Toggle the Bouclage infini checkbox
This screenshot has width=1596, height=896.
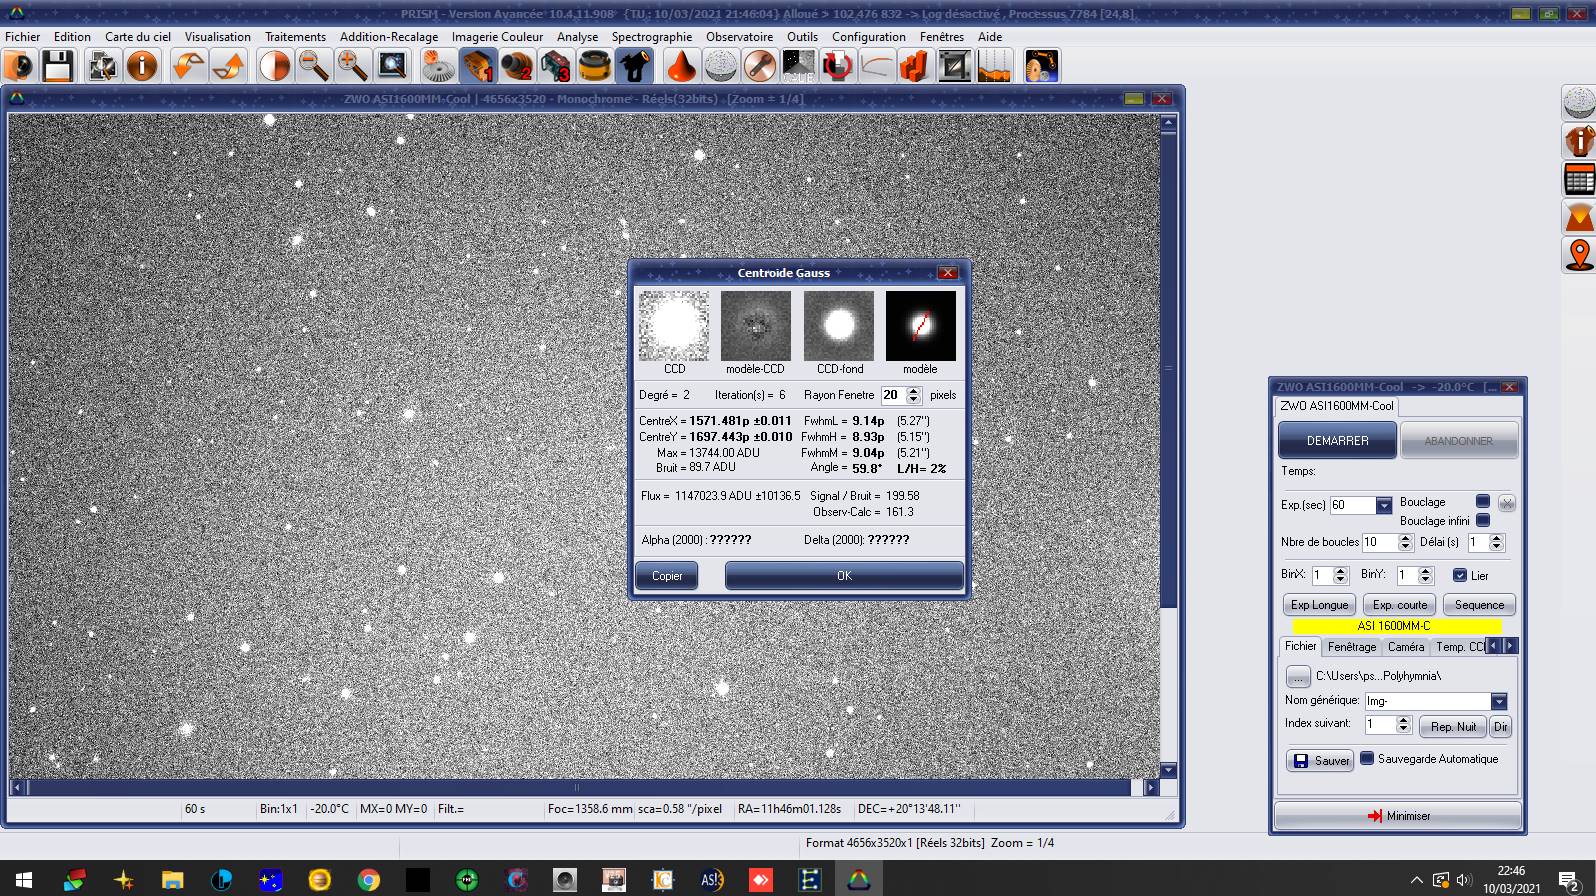(1483, 520)
